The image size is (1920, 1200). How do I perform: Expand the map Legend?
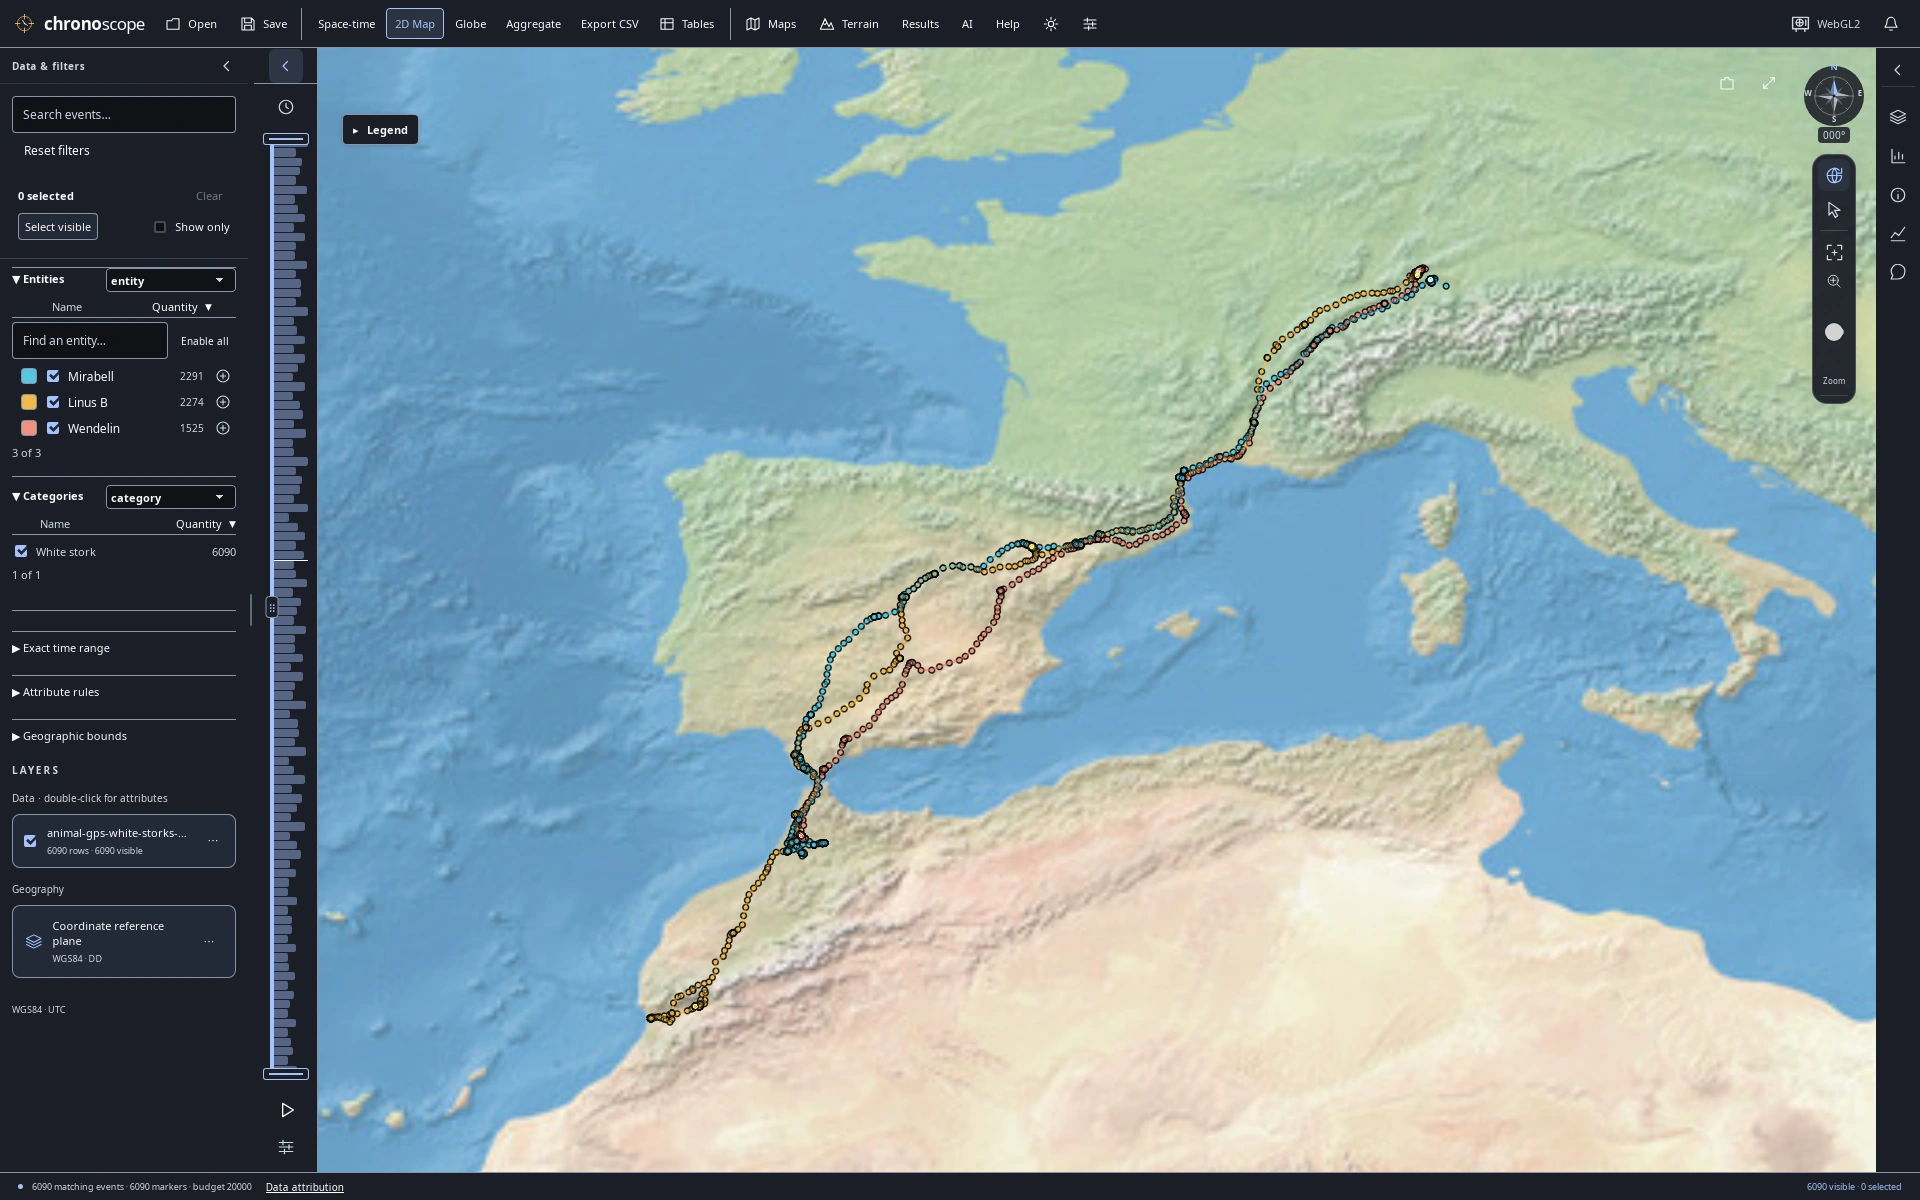(380, 130)
